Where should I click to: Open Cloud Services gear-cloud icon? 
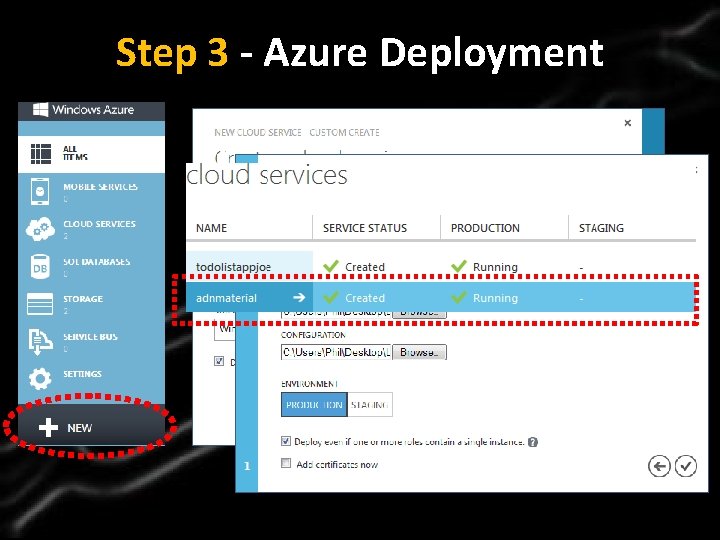40,229
